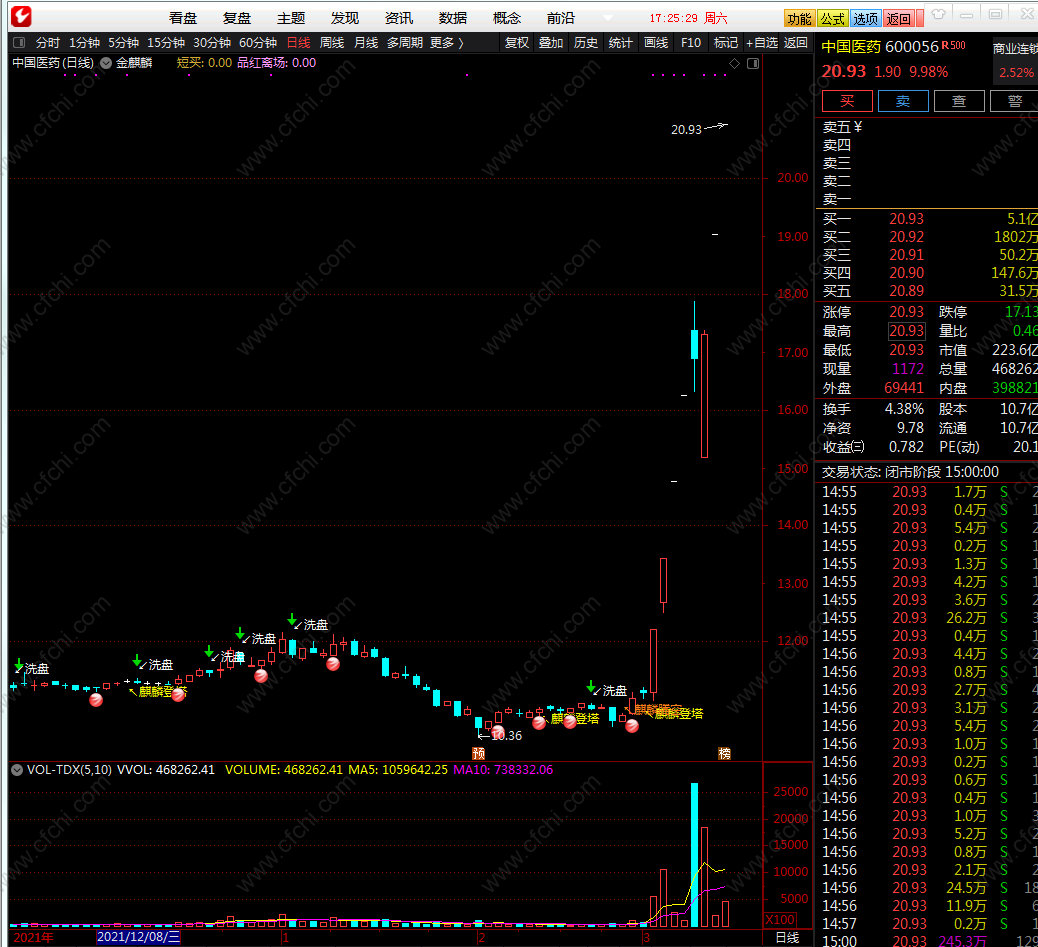Add stock with +自选
Screen dimensions: 1038x947
pyautogui.click(x=762, y=43)
